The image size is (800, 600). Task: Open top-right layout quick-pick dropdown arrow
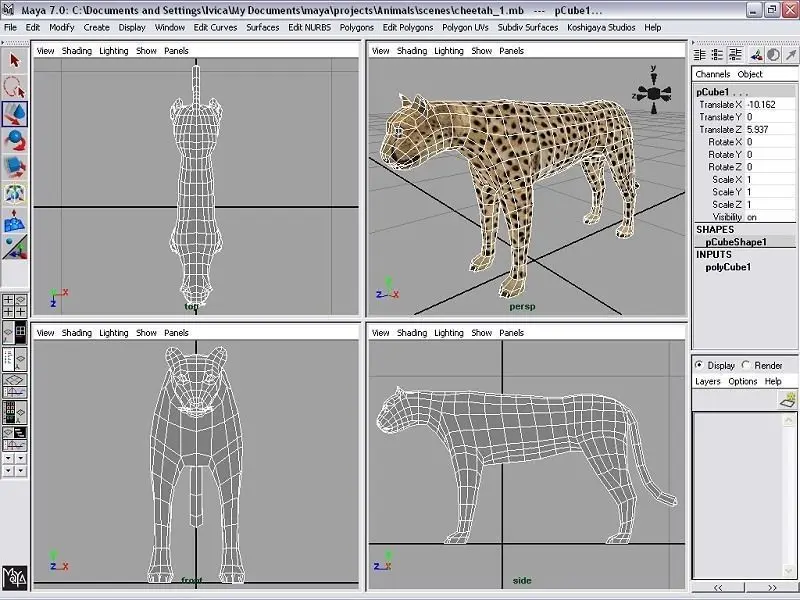(x=20, y=459)
